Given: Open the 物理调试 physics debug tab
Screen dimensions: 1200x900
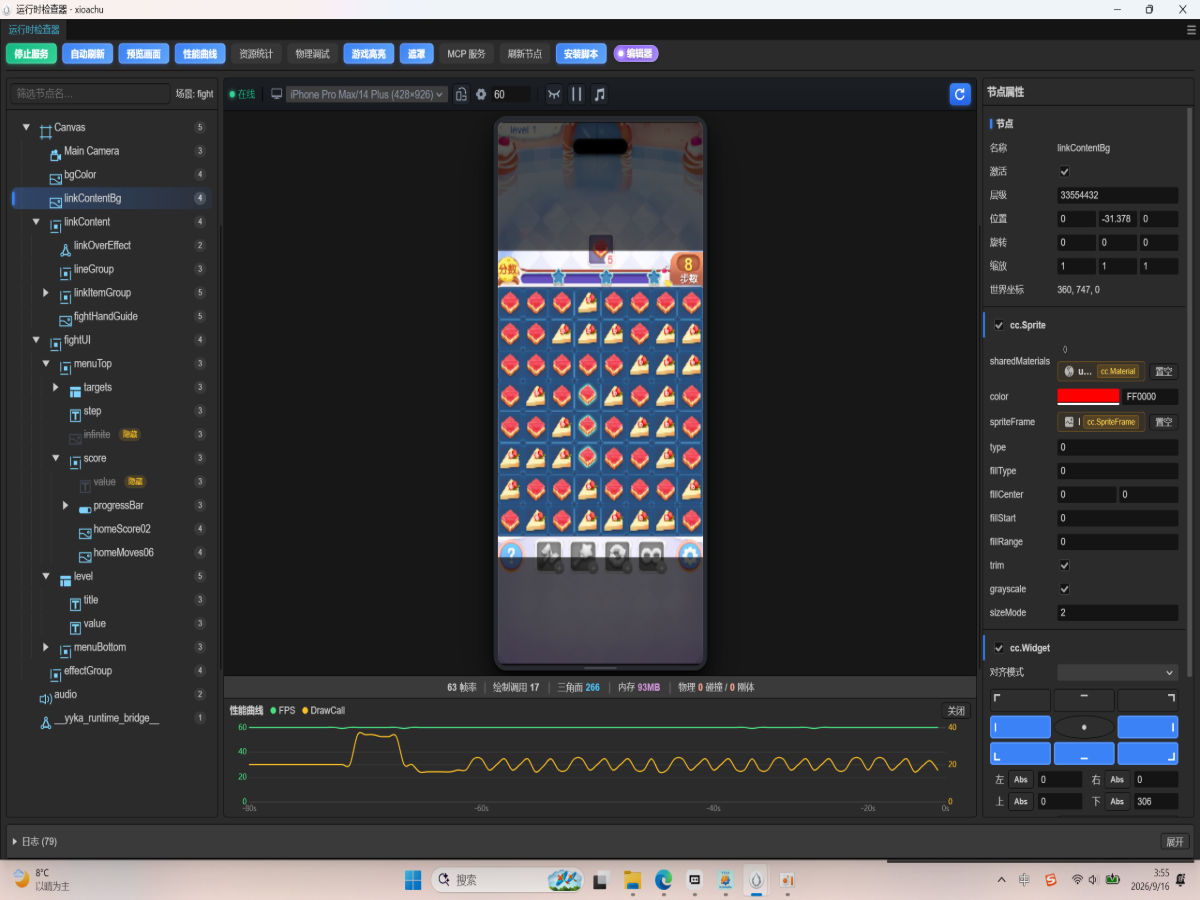Looking at the screenshot, I should [312, 54].
